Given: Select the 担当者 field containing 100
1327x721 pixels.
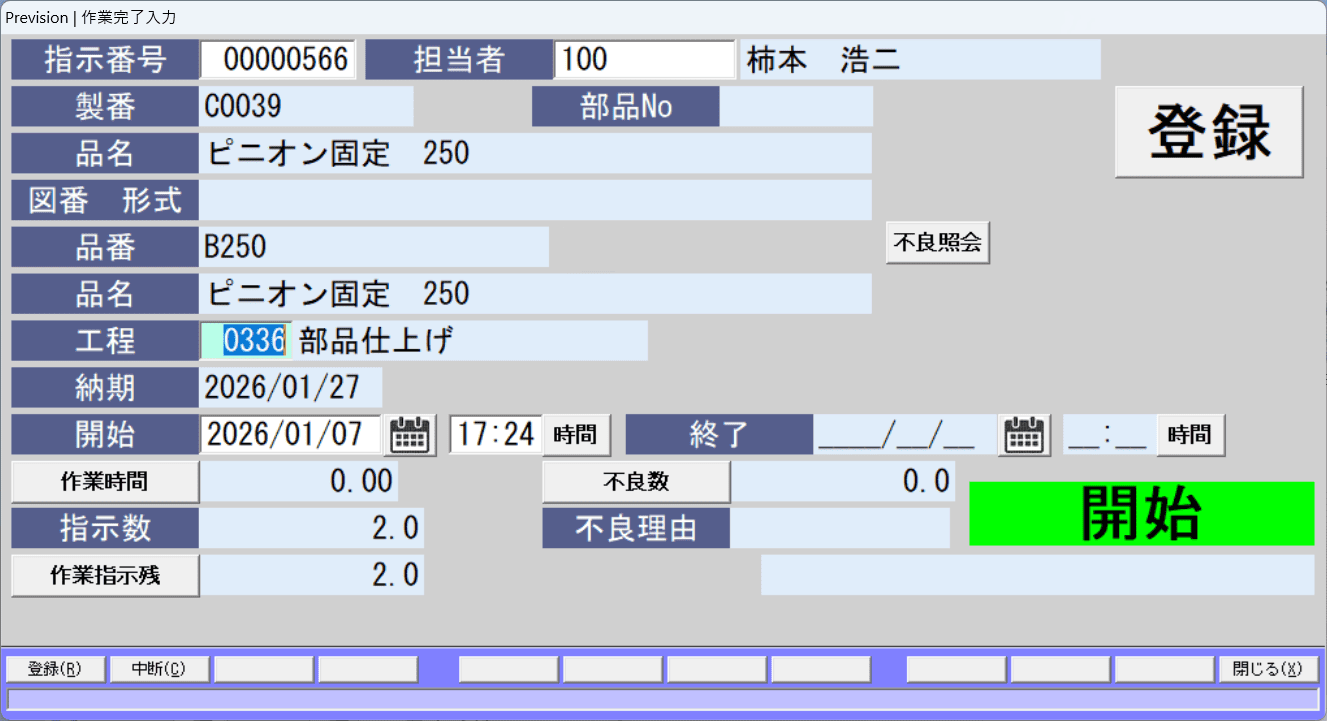Looking at the screenshot, I should [x=644, y=59].
